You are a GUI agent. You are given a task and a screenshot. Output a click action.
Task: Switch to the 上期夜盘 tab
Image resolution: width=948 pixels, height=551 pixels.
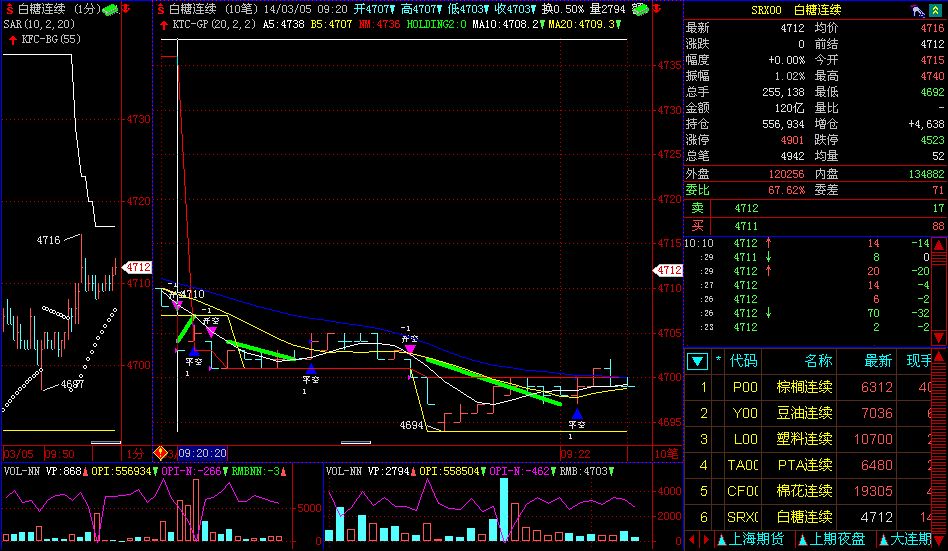(x=834, y=540)
